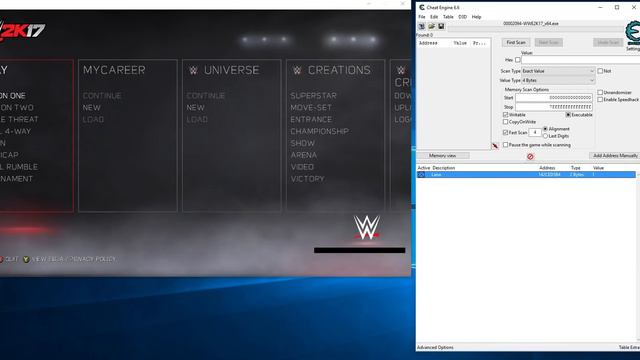Open the Table menu
Screen dimensions: 640x360
point(448,17)
